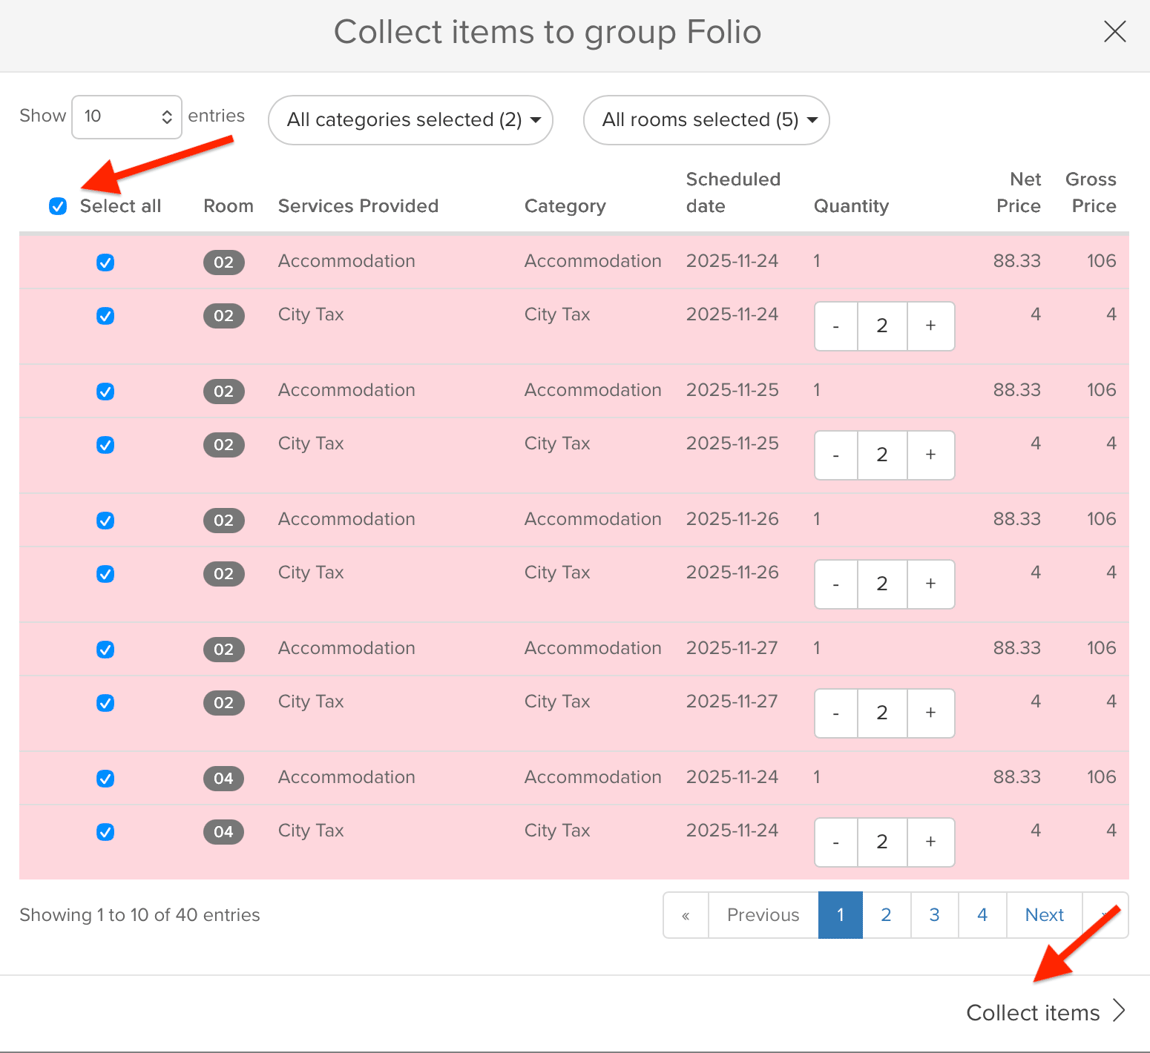Click the 2025-11-27 date in Accommodation row
The height and width of the screenshot is (1053, 1150).
[x=732, y=648]
